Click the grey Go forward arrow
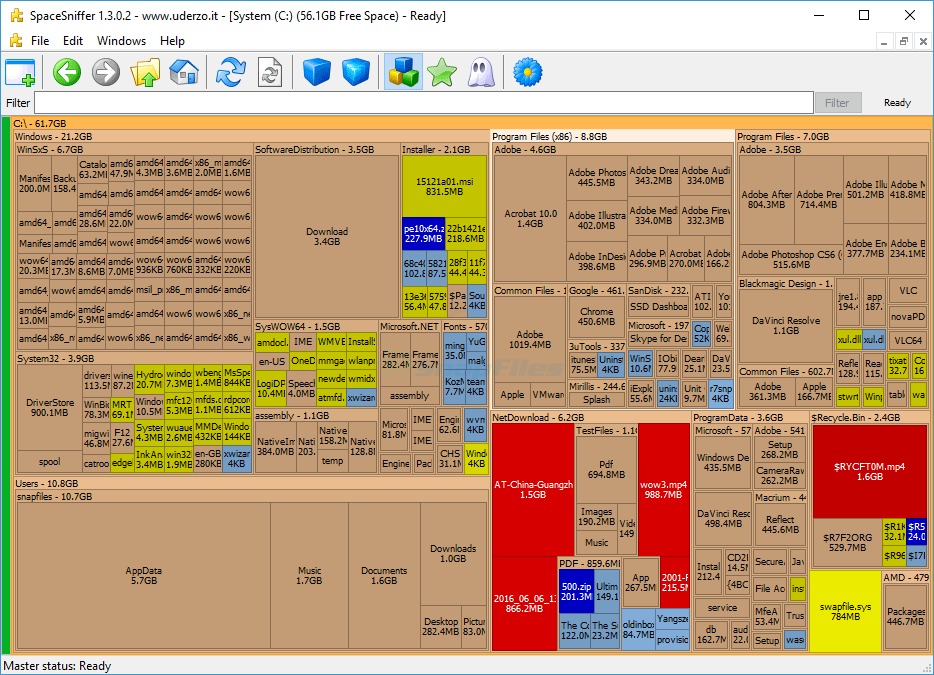934x675 pixels. point(106,72)
